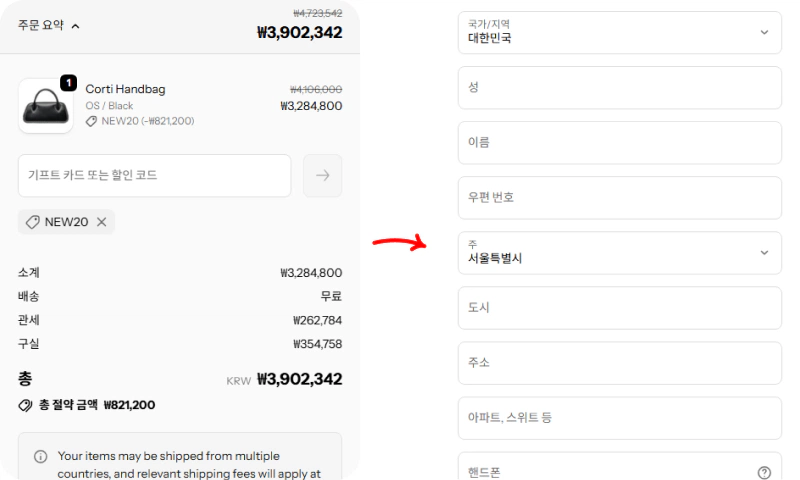Viewport: 800px width, 480px height.
Task: Click the 이름 first name field
Action: pos(619,143)
